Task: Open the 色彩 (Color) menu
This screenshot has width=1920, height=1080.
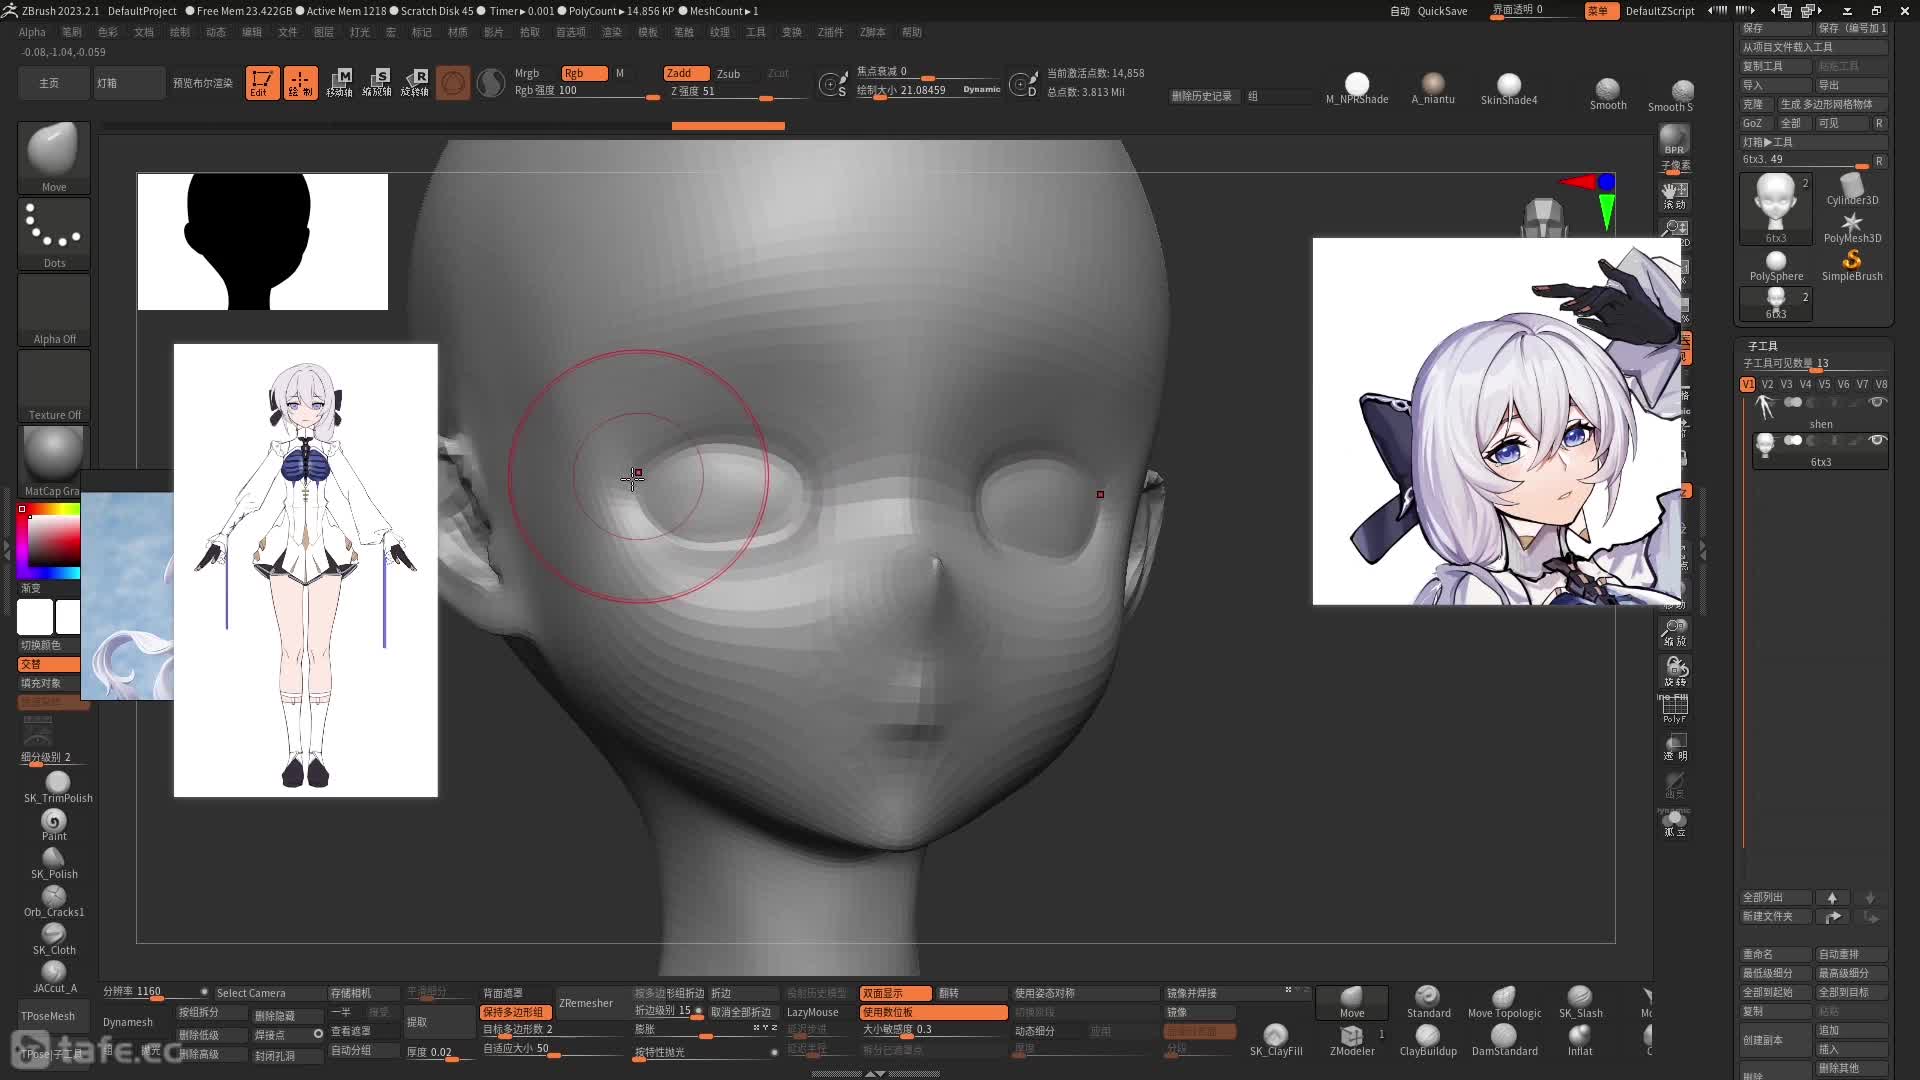Action: coord(108,32)
